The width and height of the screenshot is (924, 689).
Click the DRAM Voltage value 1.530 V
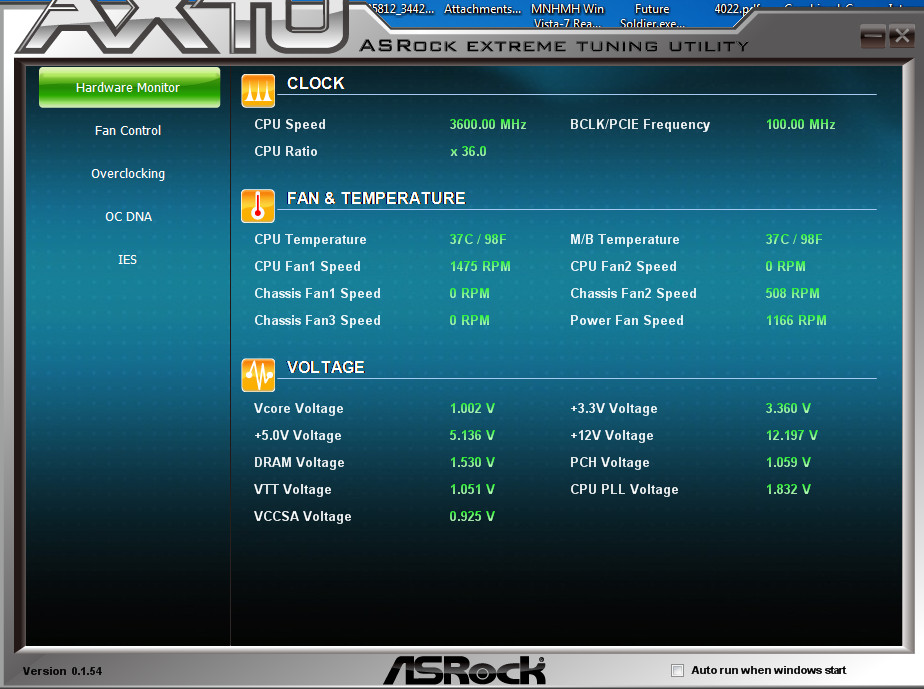point(472,463)
